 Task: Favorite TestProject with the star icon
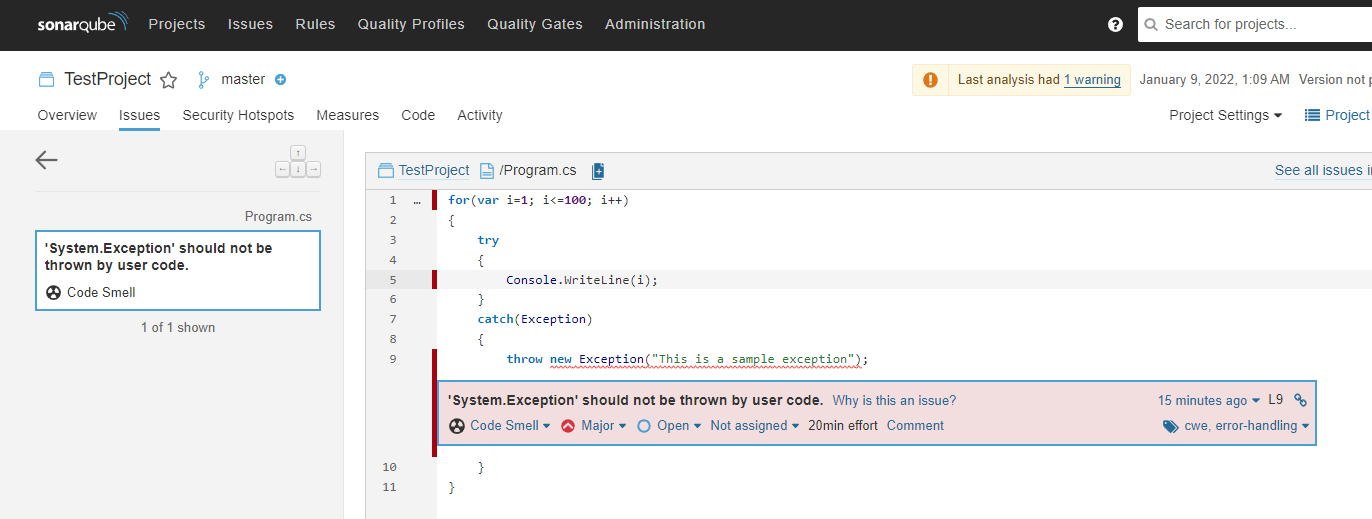pyautogui.click(x=168, y=80)
